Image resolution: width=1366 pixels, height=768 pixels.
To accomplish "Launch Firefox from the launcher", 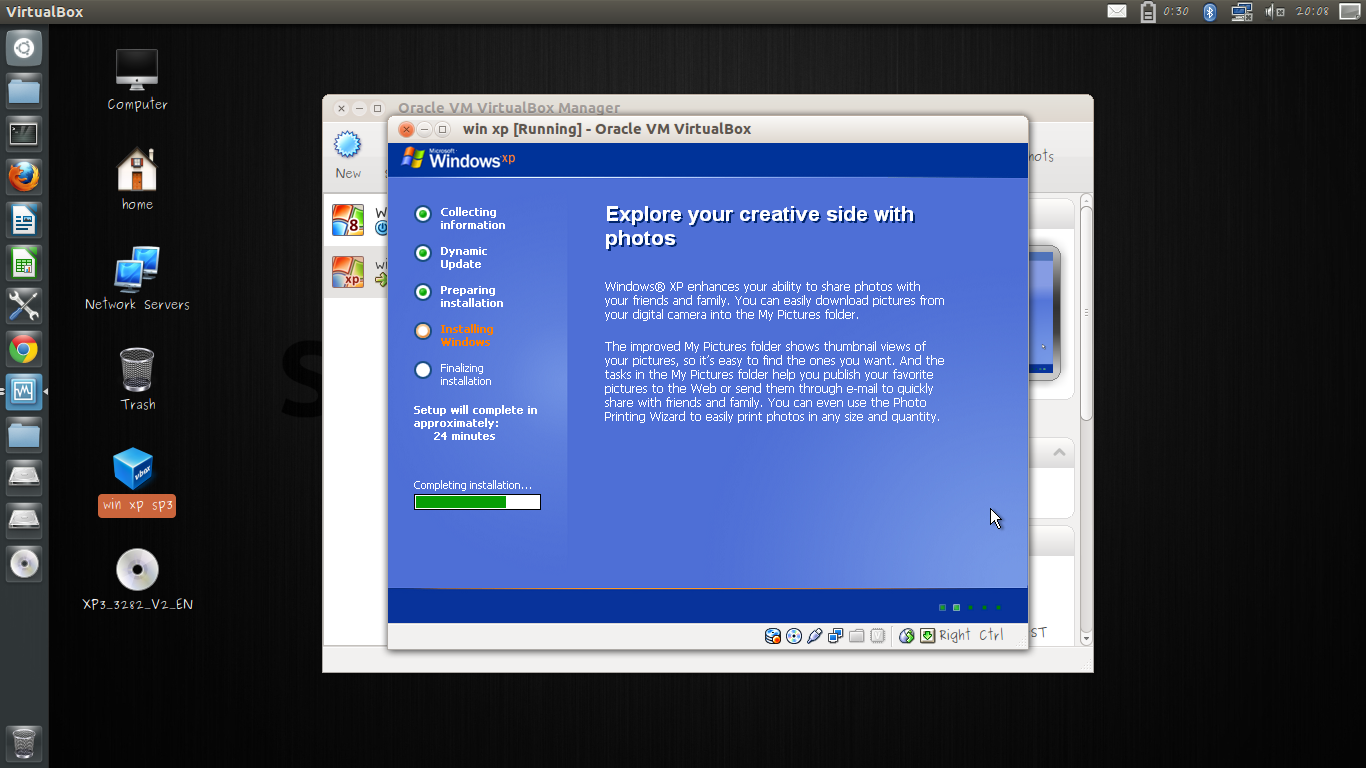I will [x=24, y=177].
